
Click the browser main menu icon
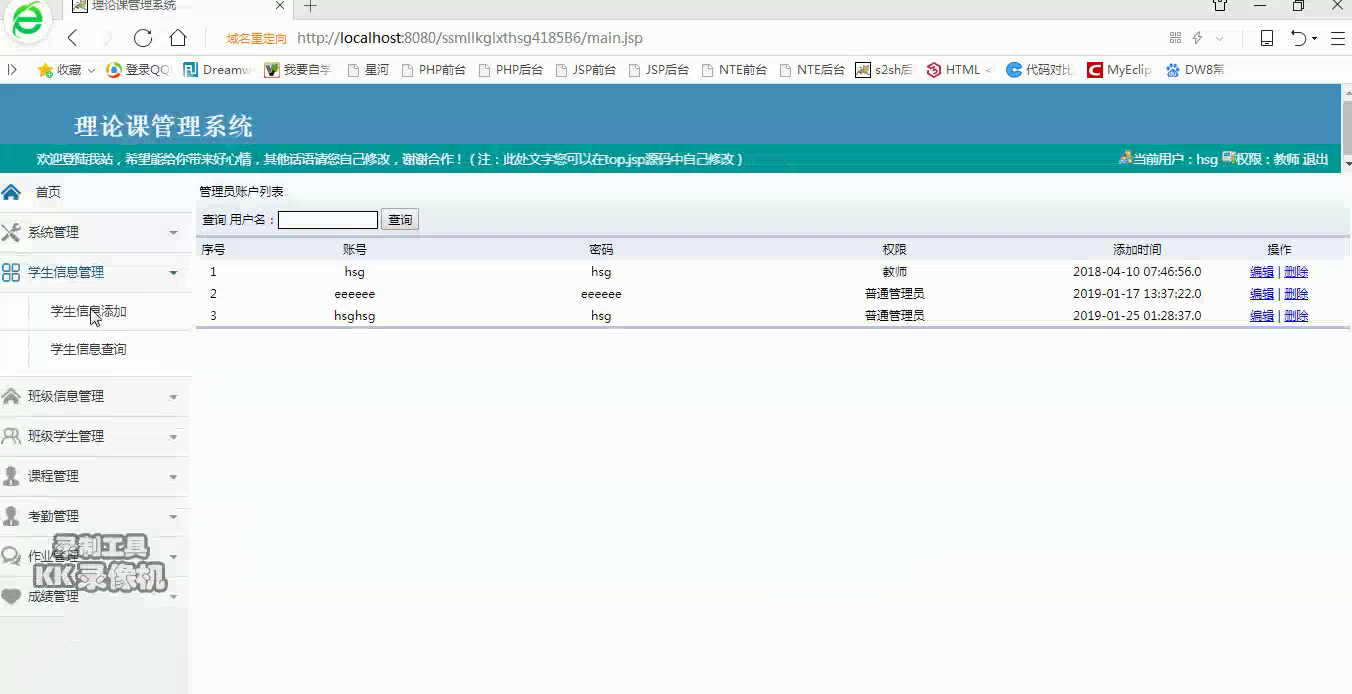1338,38
